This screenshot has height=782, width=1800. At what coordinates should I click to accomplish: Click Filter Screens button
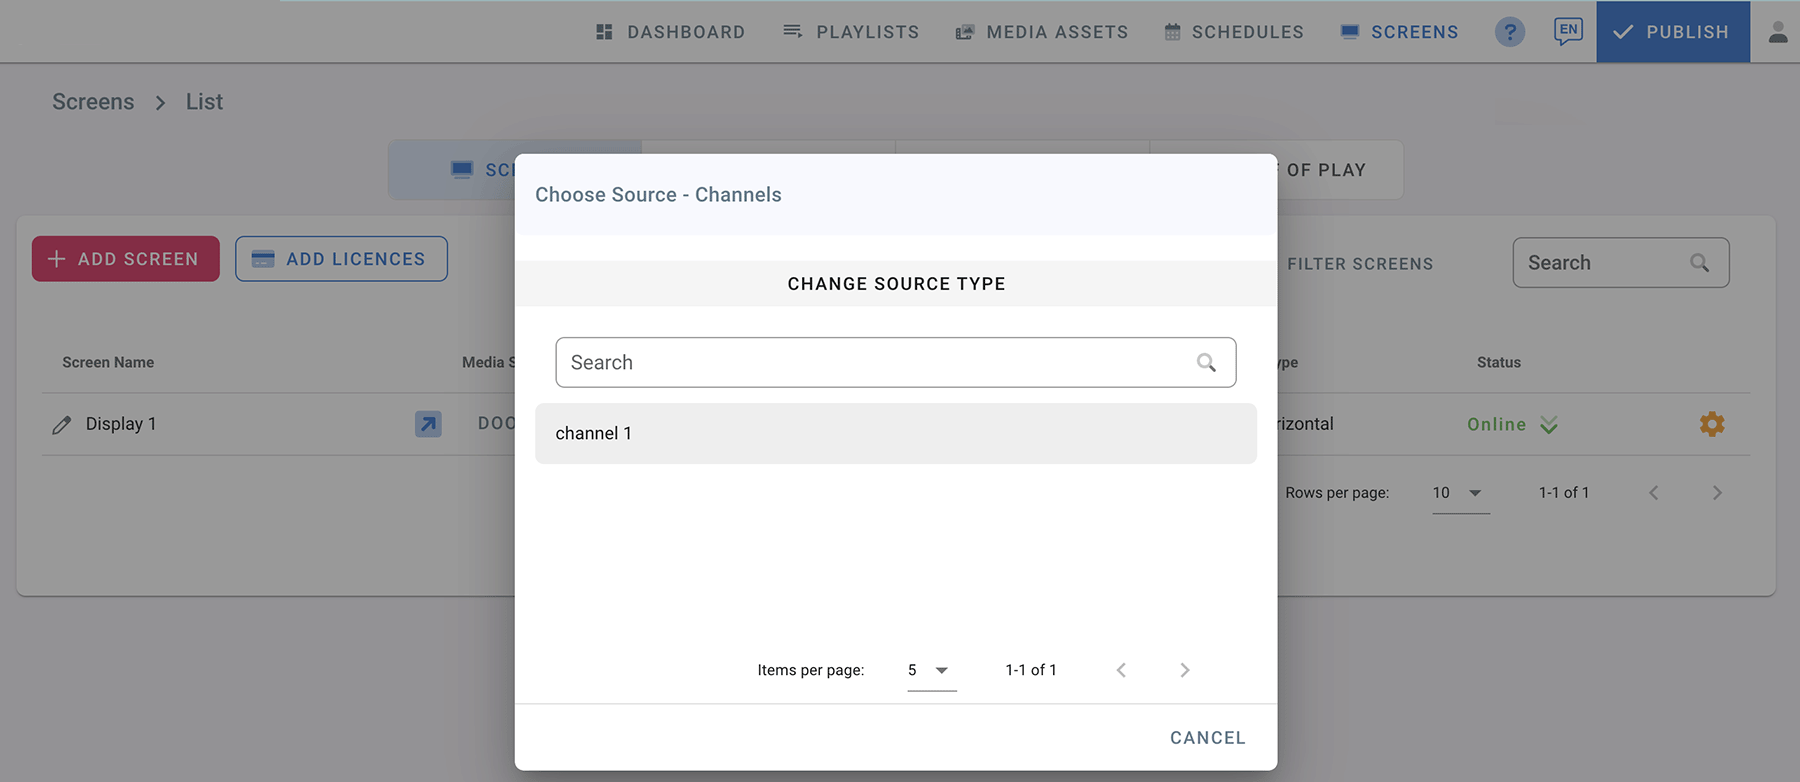pyautogui.click(x=1359, y=264)
